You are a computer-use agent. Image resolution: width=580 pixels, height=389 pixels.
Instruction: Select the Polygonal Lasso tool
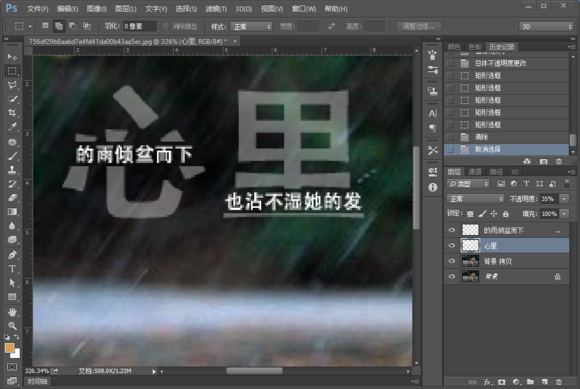point(12,85)
